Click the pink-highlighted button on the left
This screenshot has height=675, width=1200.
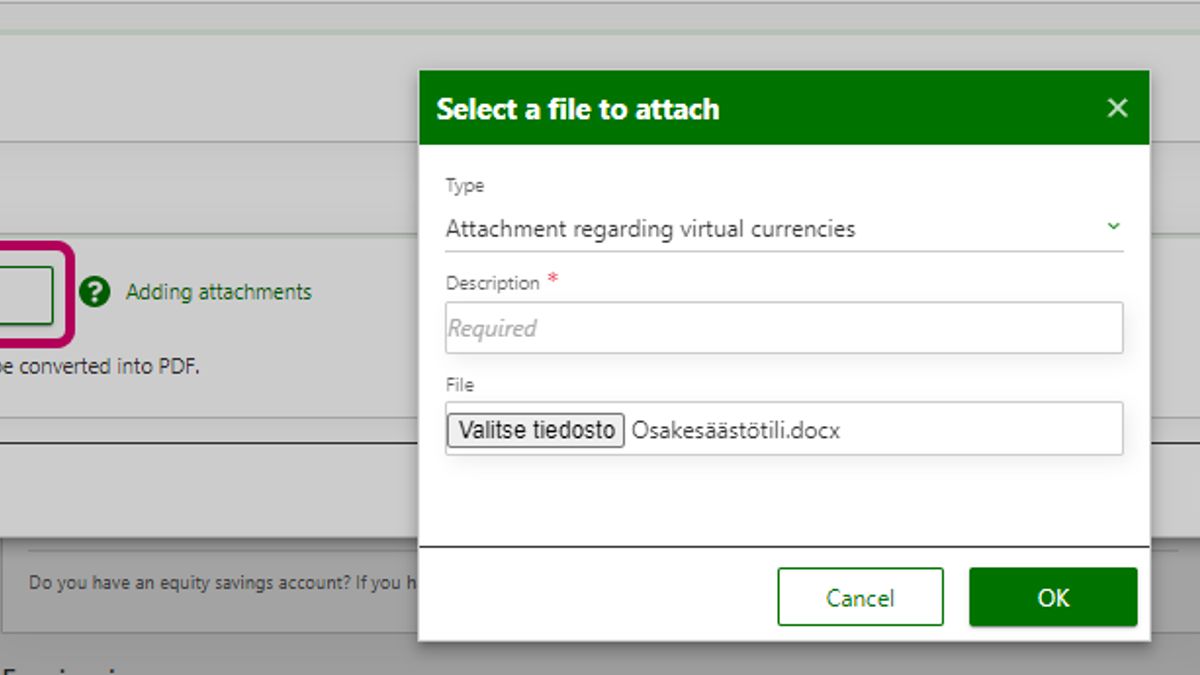click(26, 295)
